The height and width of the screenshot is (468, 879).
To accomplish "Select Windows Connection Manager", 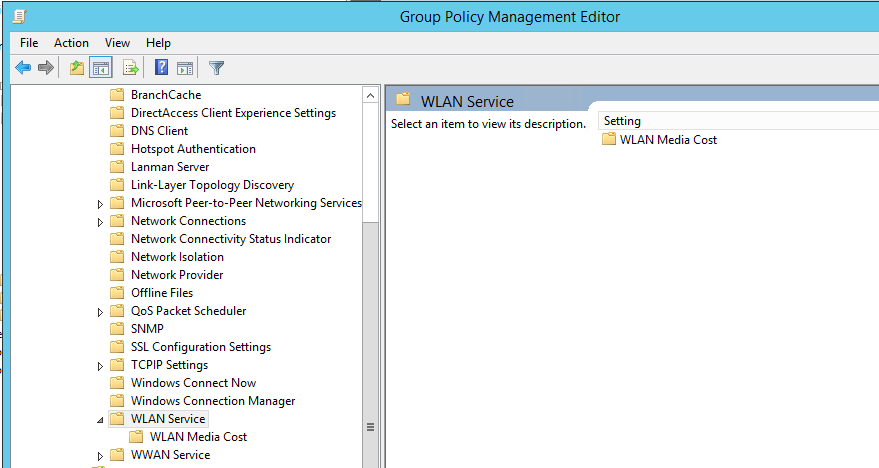I will (213, 401).
